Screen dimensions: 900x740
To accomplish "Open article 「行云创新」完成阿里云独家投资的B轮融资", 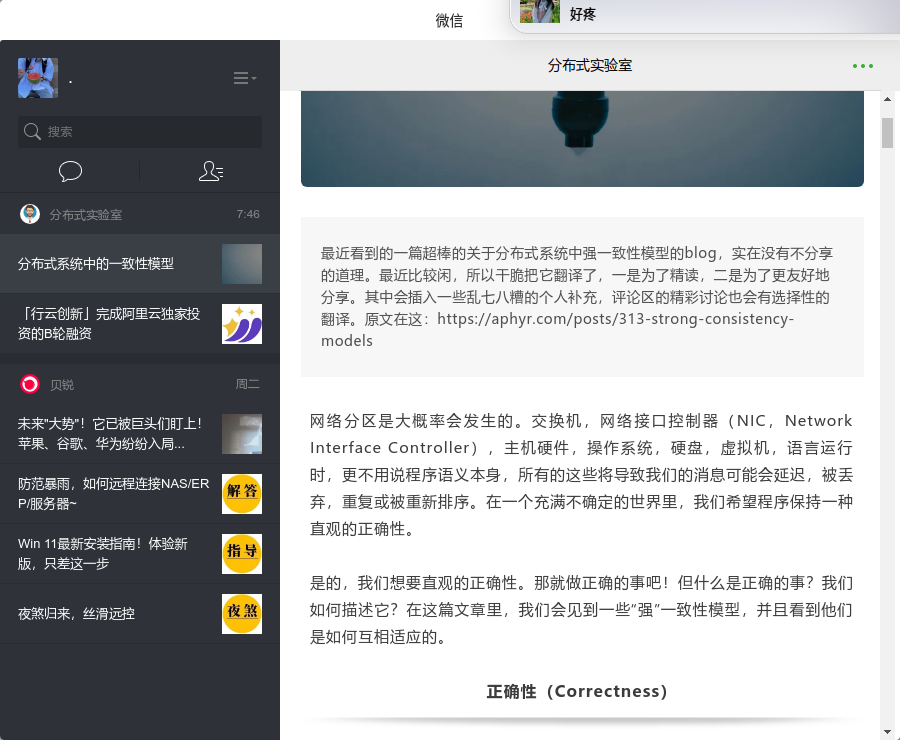I will coord(140,324).
